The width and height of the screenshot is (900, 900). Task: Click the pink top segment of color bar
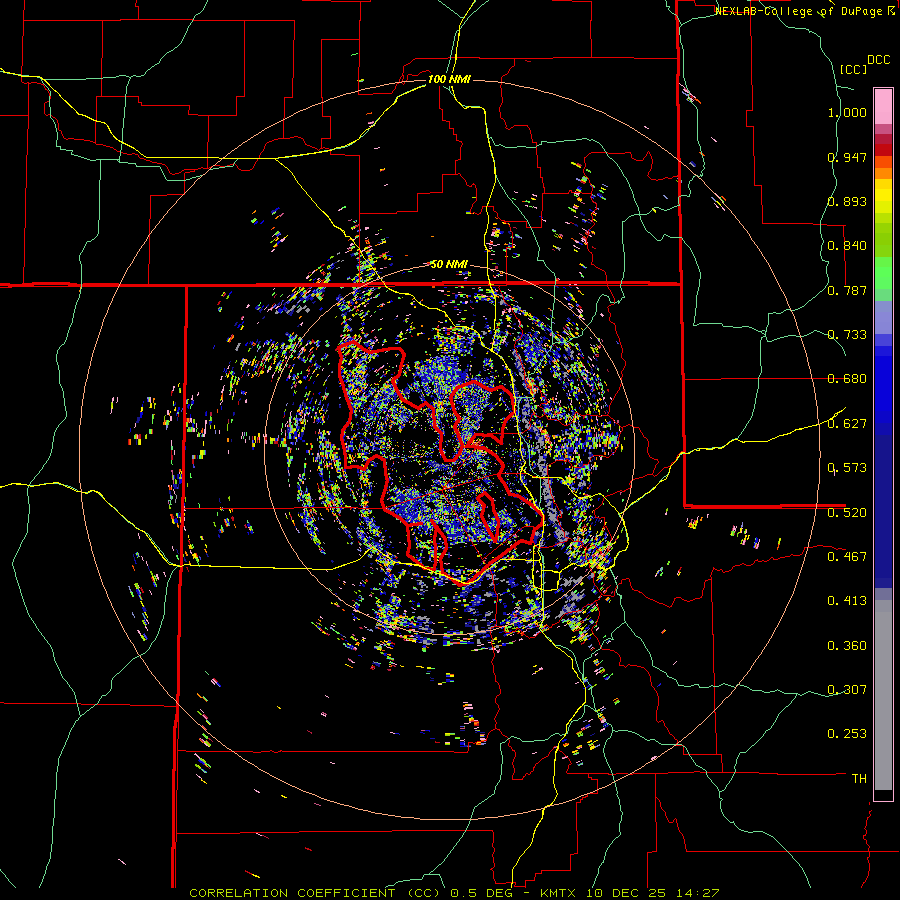pos(883,106)
